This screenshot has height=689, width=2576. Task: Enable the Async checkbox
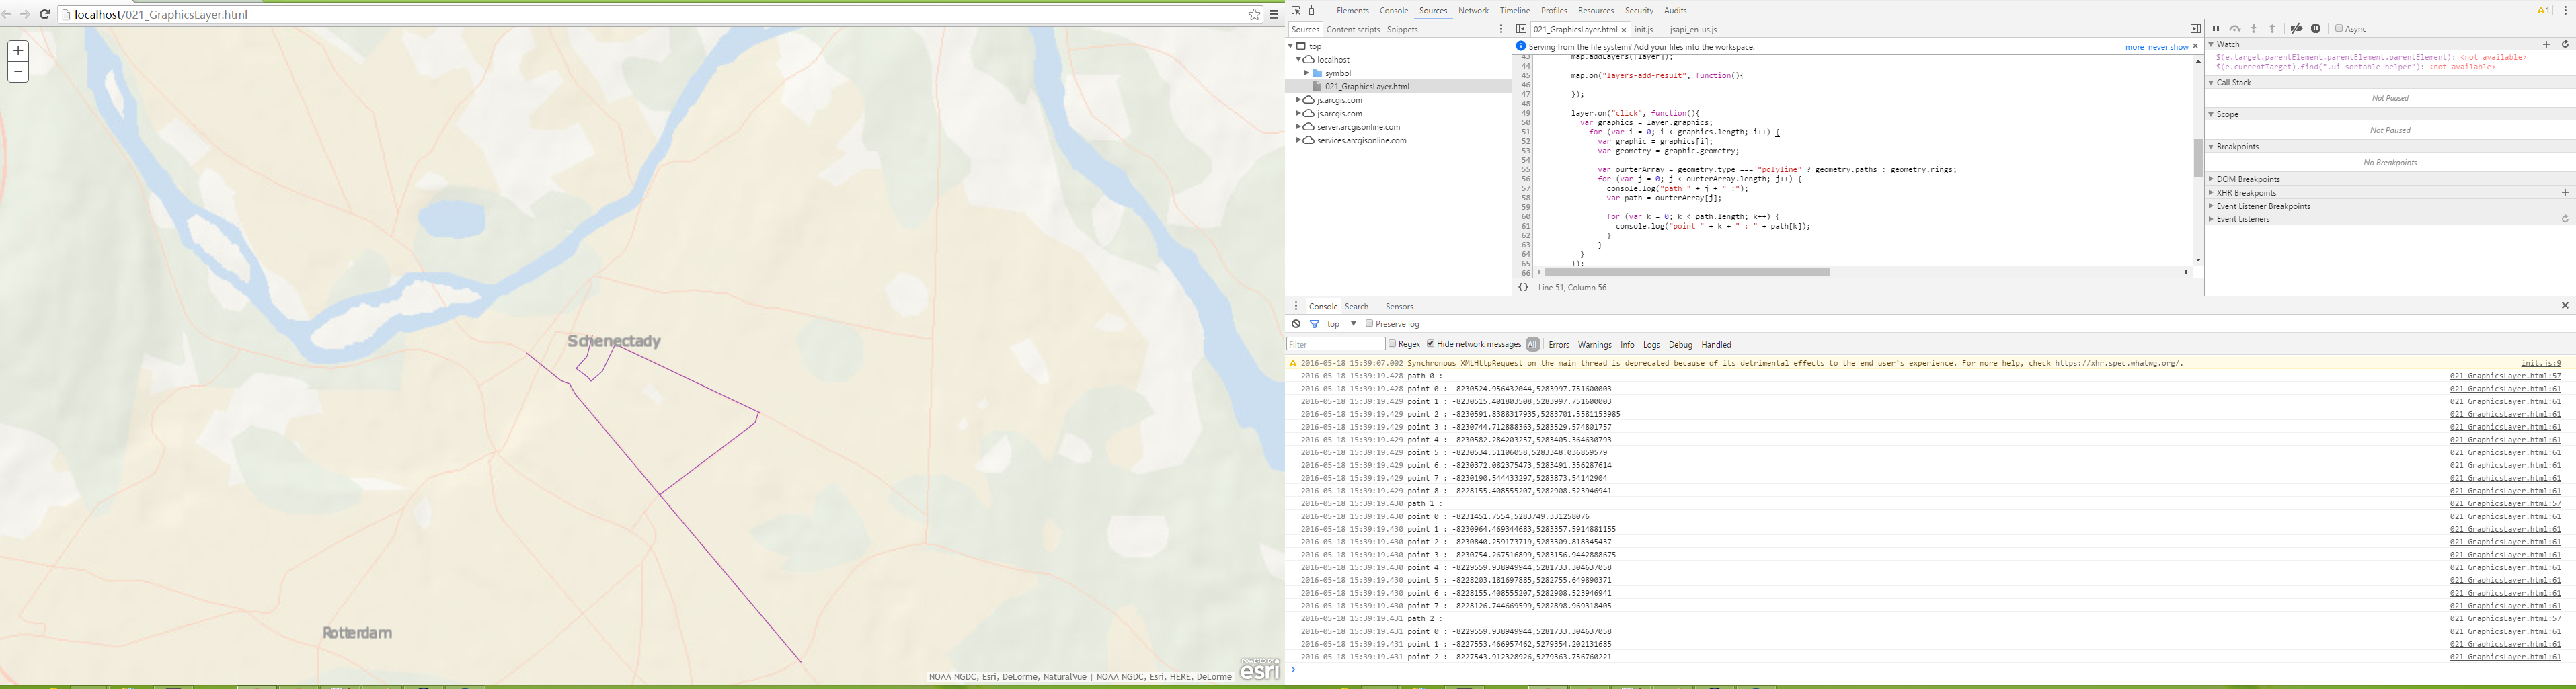(2339, 29)
